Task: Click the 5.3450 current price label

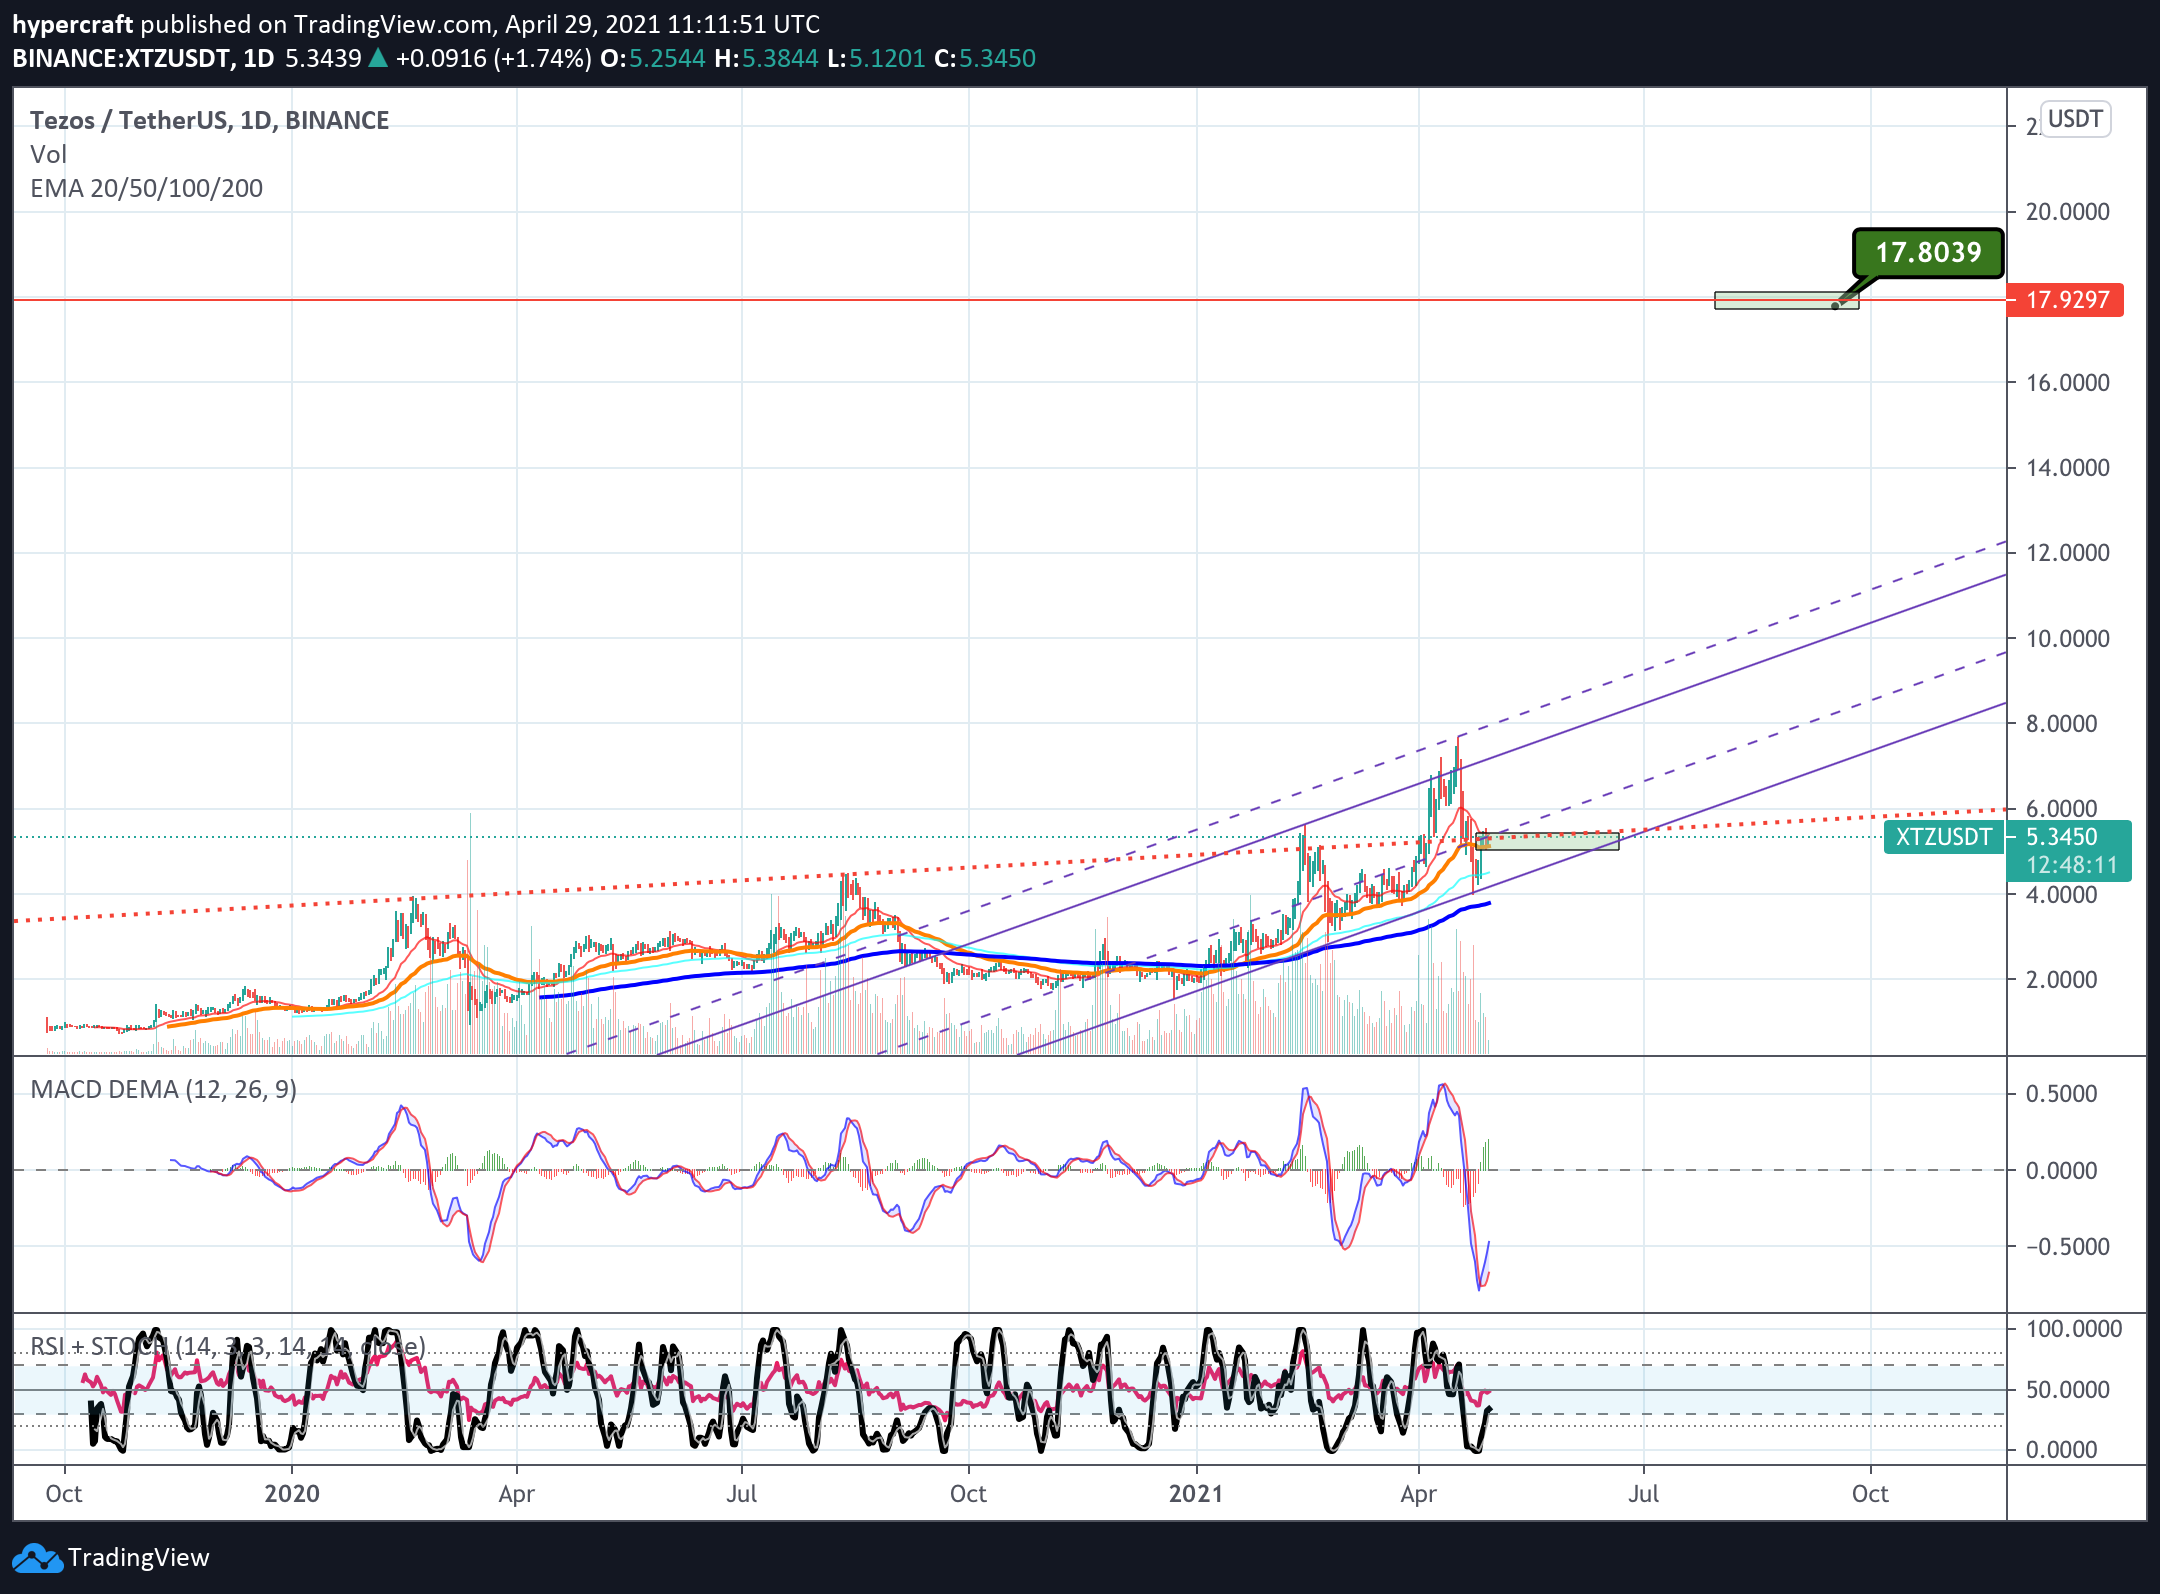Action: pos(2061,836)
